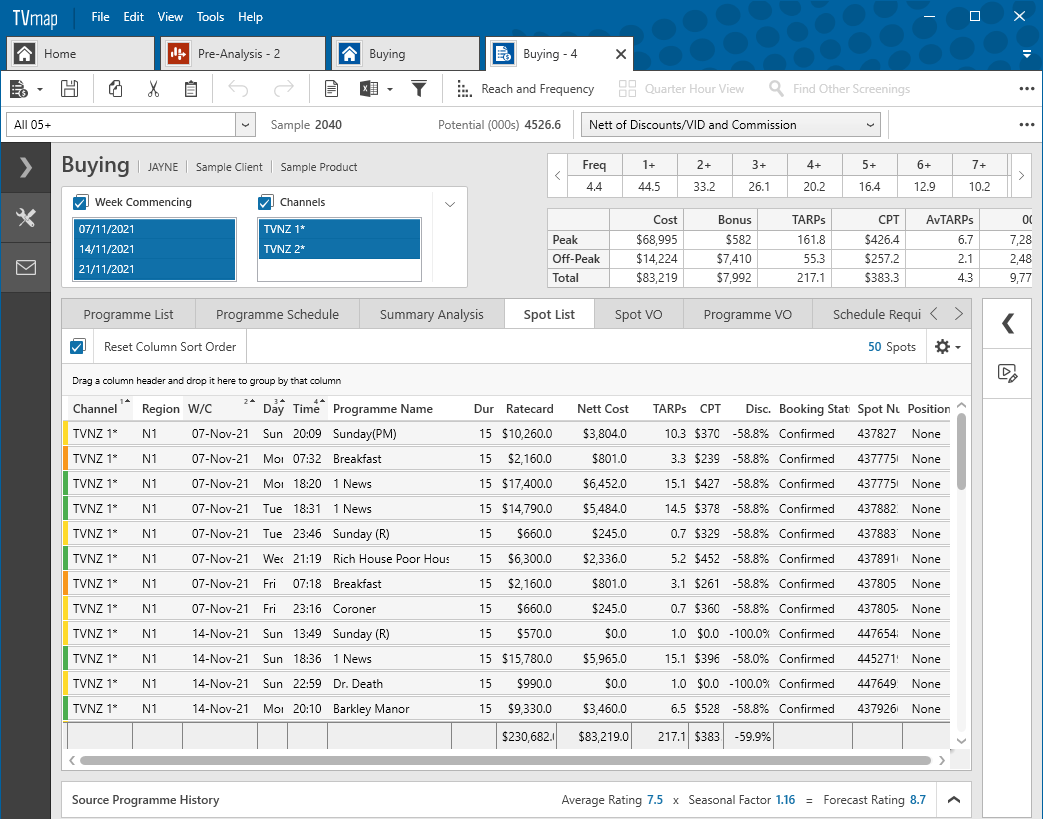Click the vertical scrollbar of spot list
This screenshot has height=819, width=1043.
point(961,451)
